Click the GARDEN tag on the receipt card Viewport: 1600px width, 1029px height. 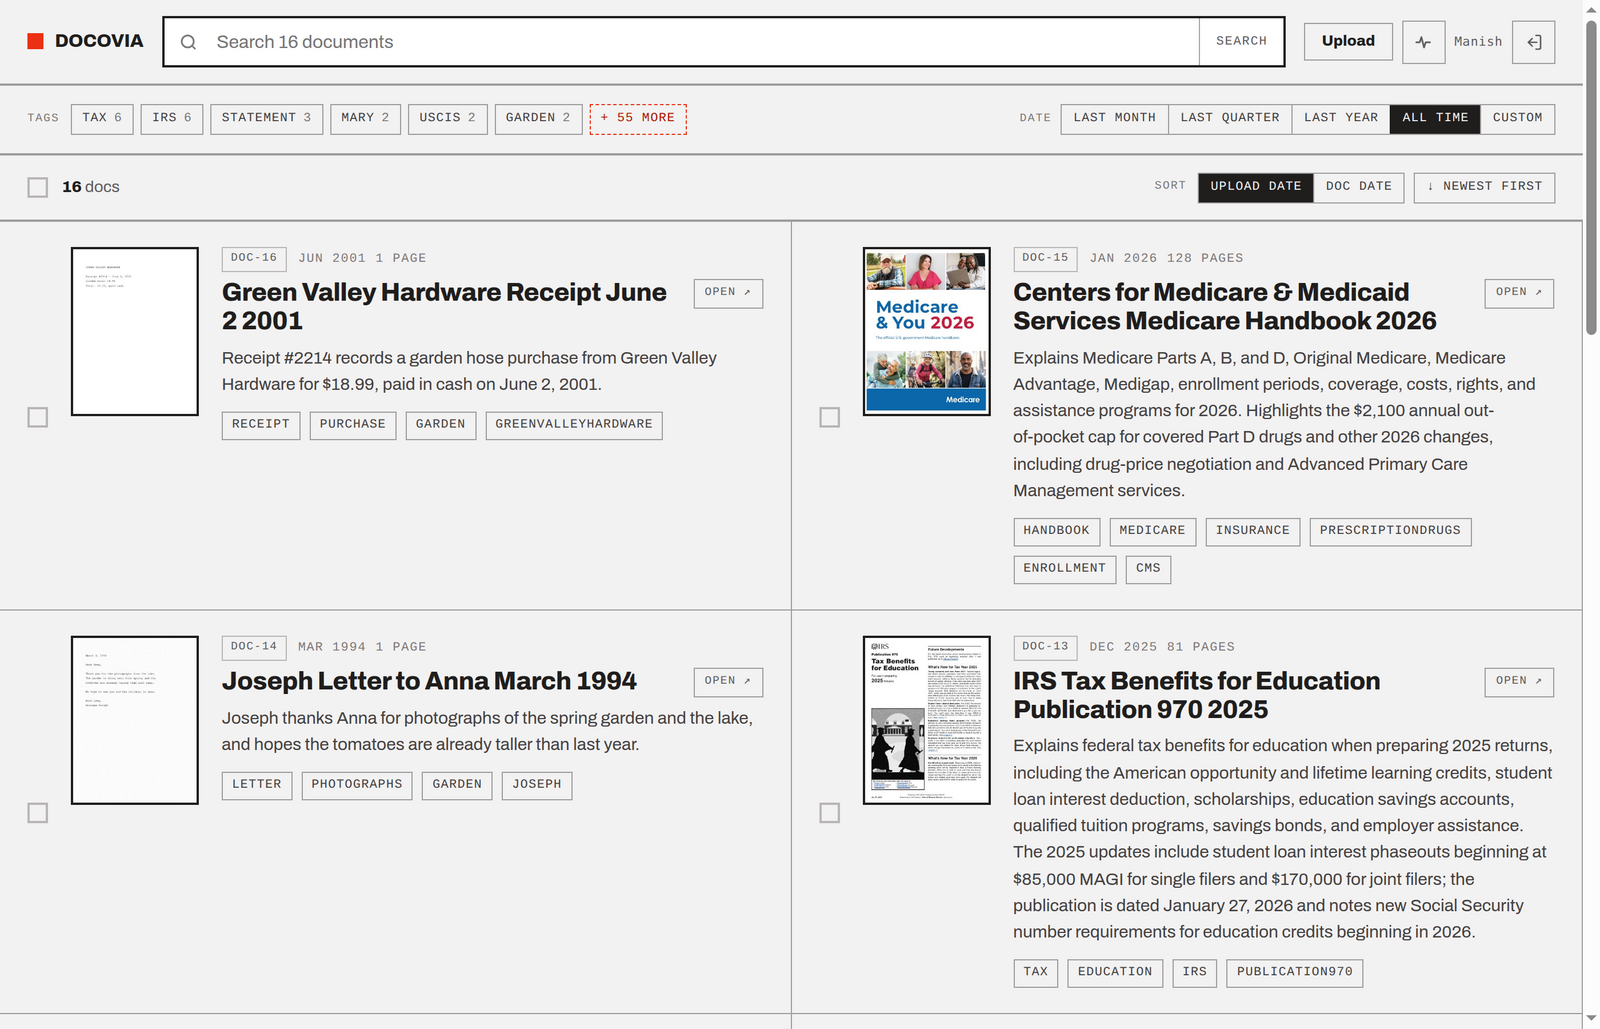point(441,425)
